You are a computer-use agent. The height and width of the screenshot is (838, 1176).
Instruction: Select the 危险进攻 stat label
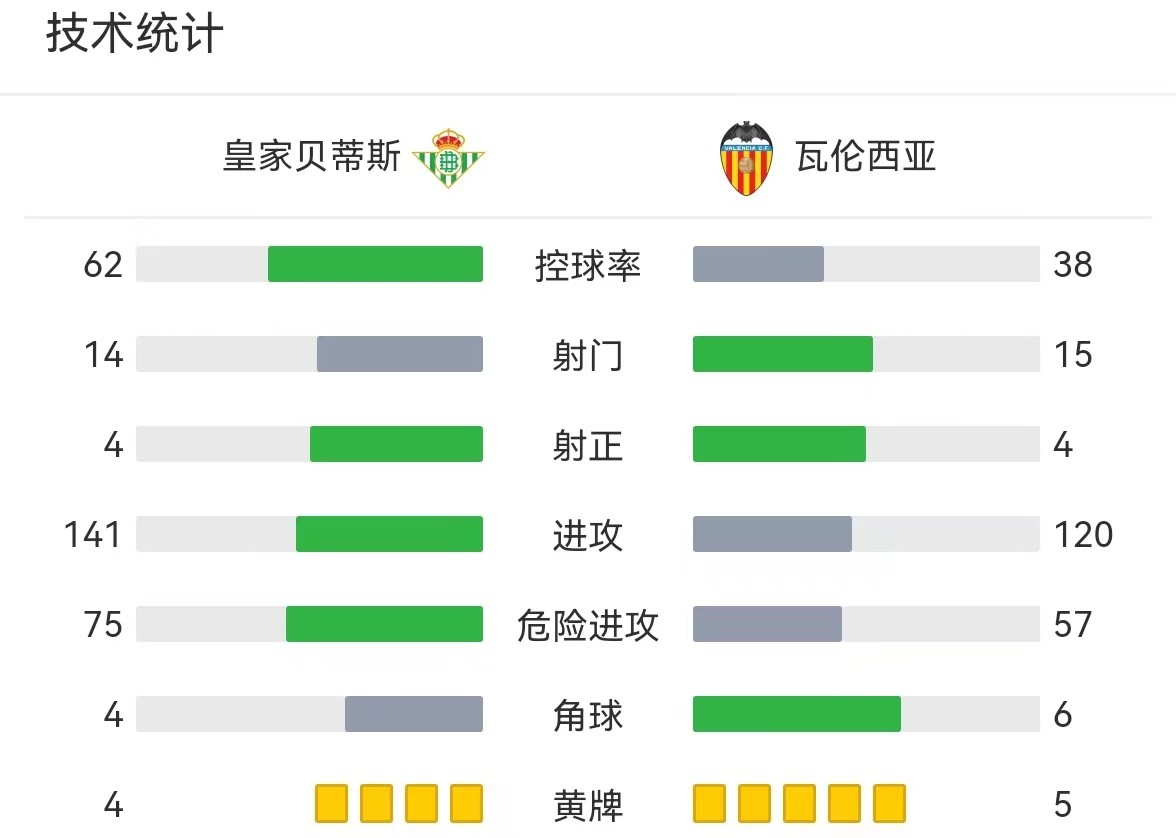[x=588, y=625]
